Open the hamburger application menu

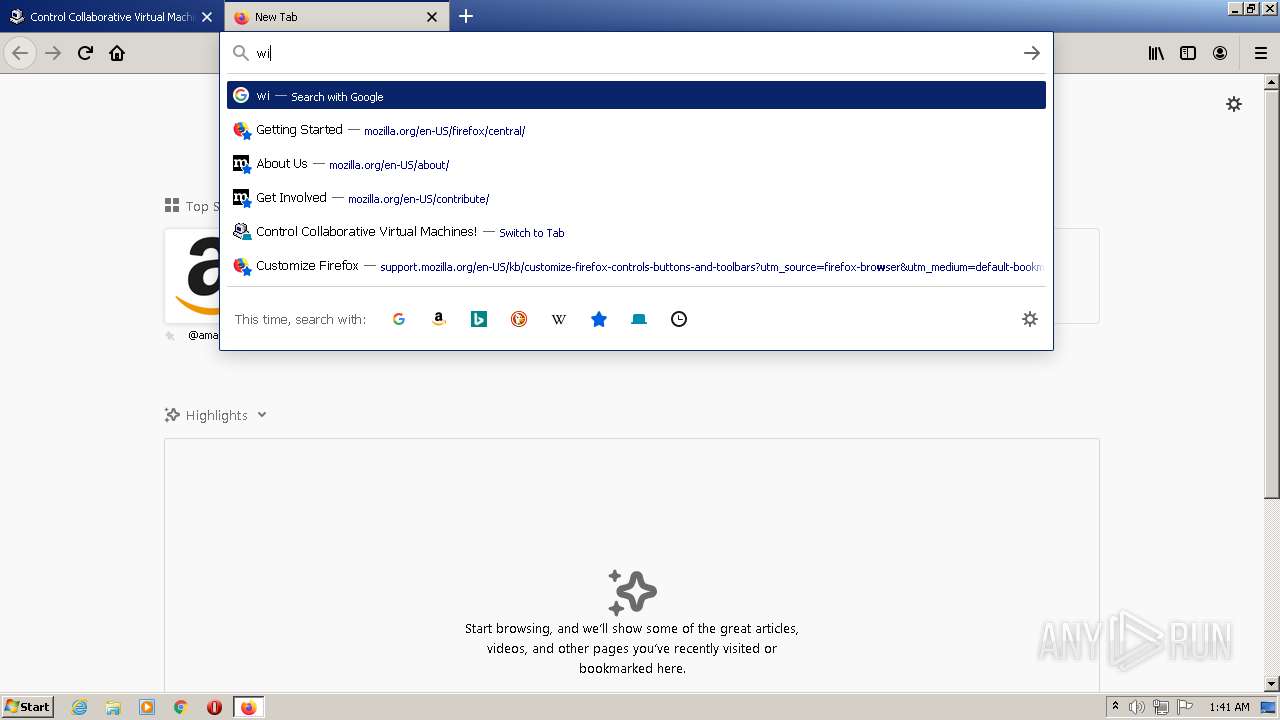1261,53
